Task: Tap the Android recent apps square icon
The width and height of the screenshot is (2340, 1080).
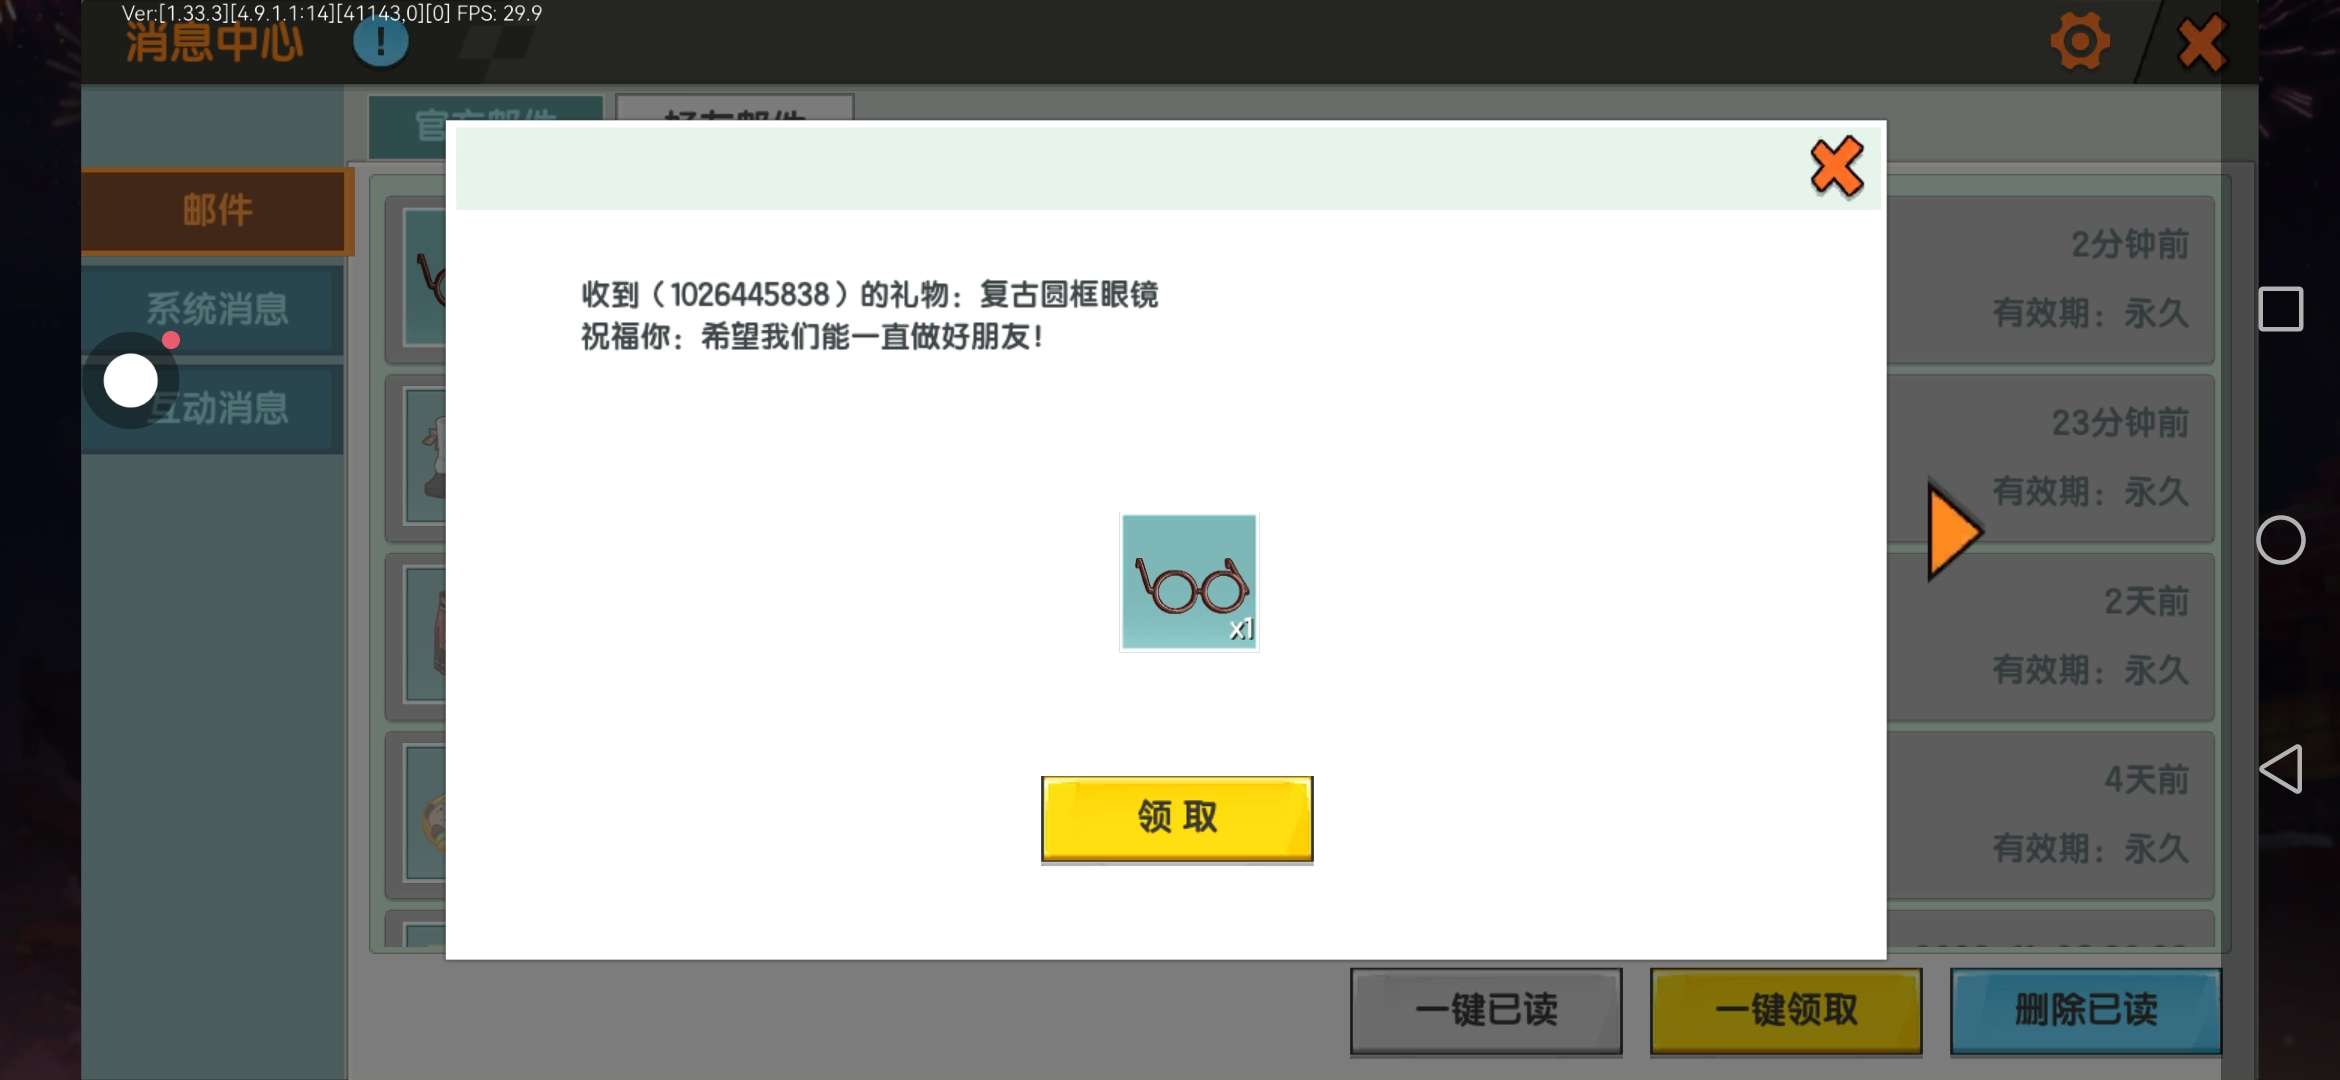Action: click(x=2280, y=309)
